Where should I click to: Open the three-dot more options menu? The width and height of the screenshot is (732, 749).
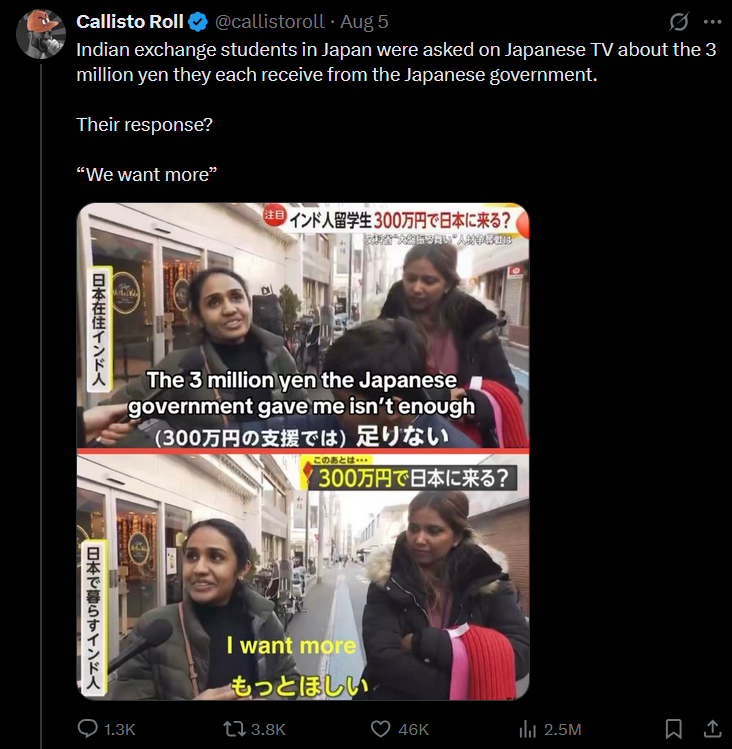tap(712, 22)
